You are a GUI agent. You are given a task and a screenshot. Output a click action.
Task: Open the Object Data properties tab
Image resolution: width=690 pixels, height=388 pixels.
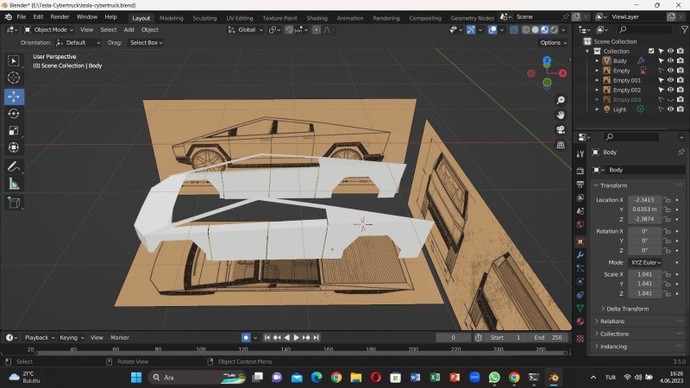click(x=580, y=308)
